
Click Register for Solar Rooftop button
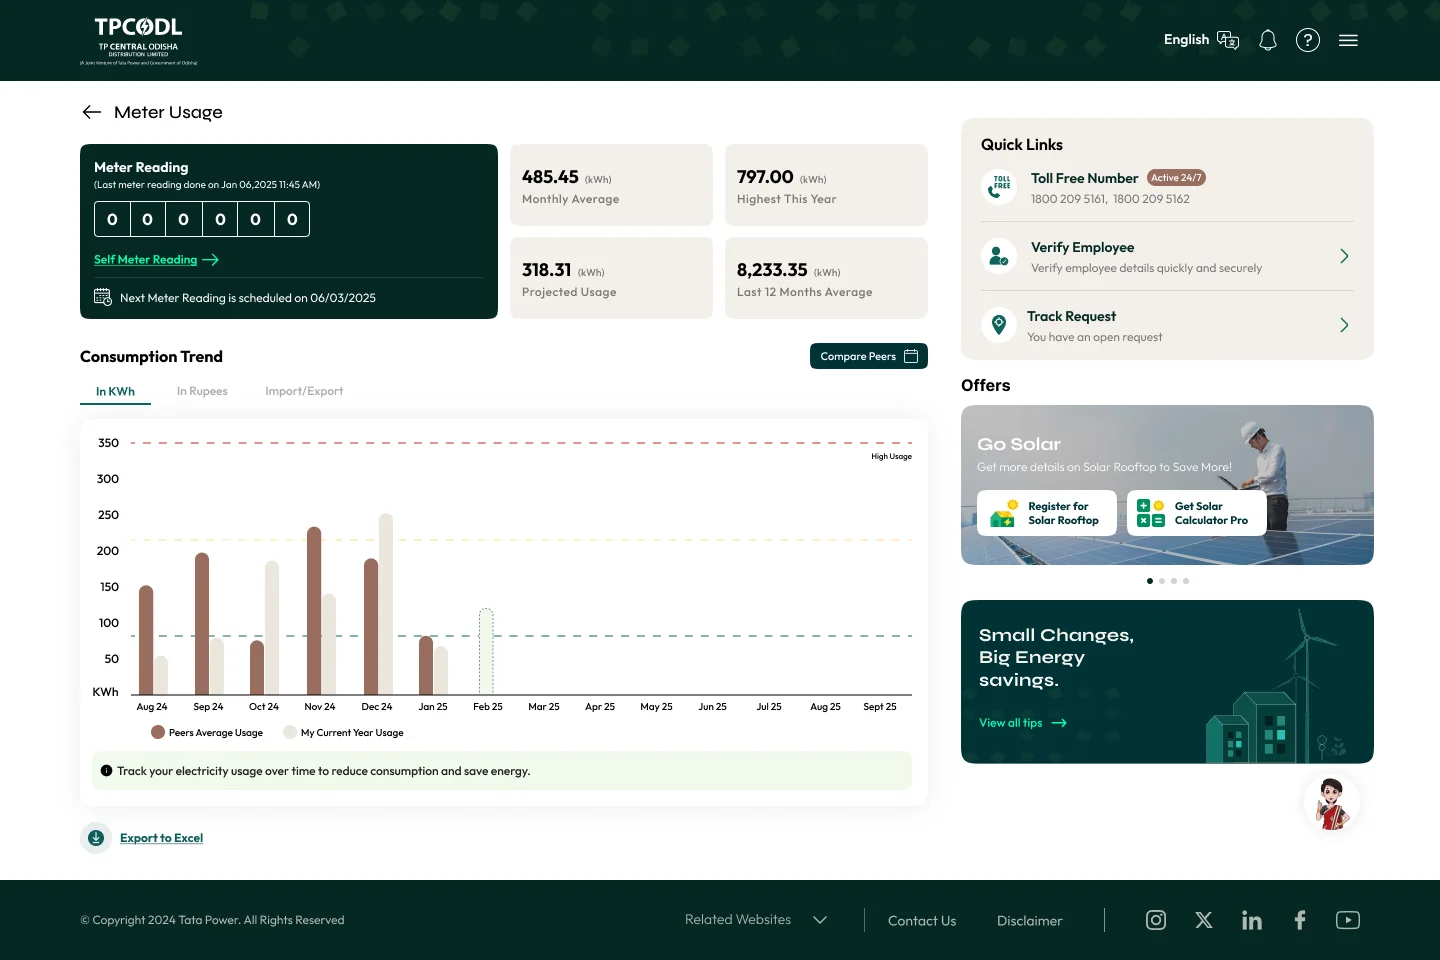coord(1047,513)
